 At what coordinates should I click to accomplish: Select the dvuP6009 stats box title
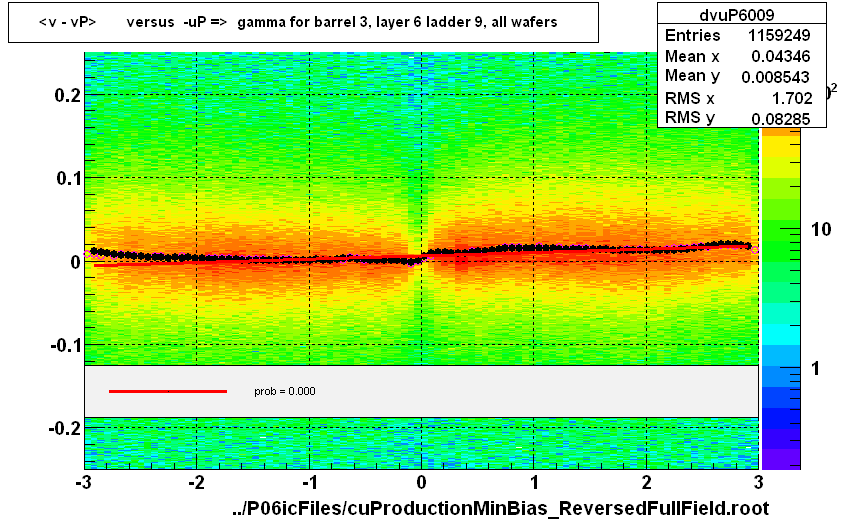pos(737,15)
